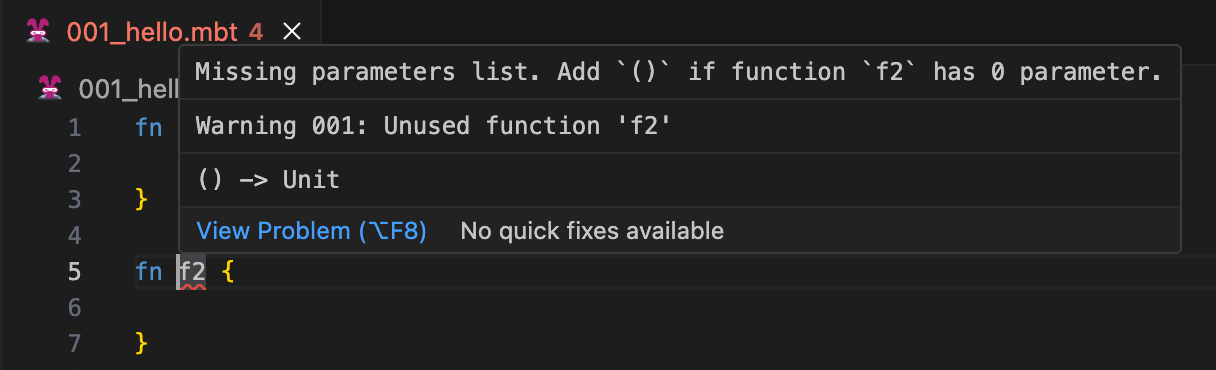
Task: Click line number 1 in the gutter
Action: [74, 127]
